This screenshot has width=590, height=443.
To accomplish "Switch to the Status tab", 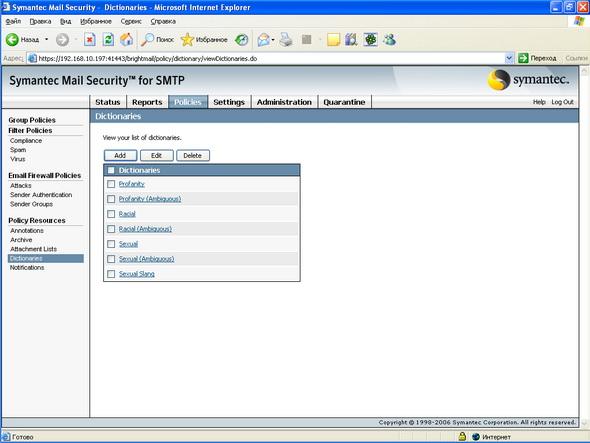I will (x=108, y=102).
